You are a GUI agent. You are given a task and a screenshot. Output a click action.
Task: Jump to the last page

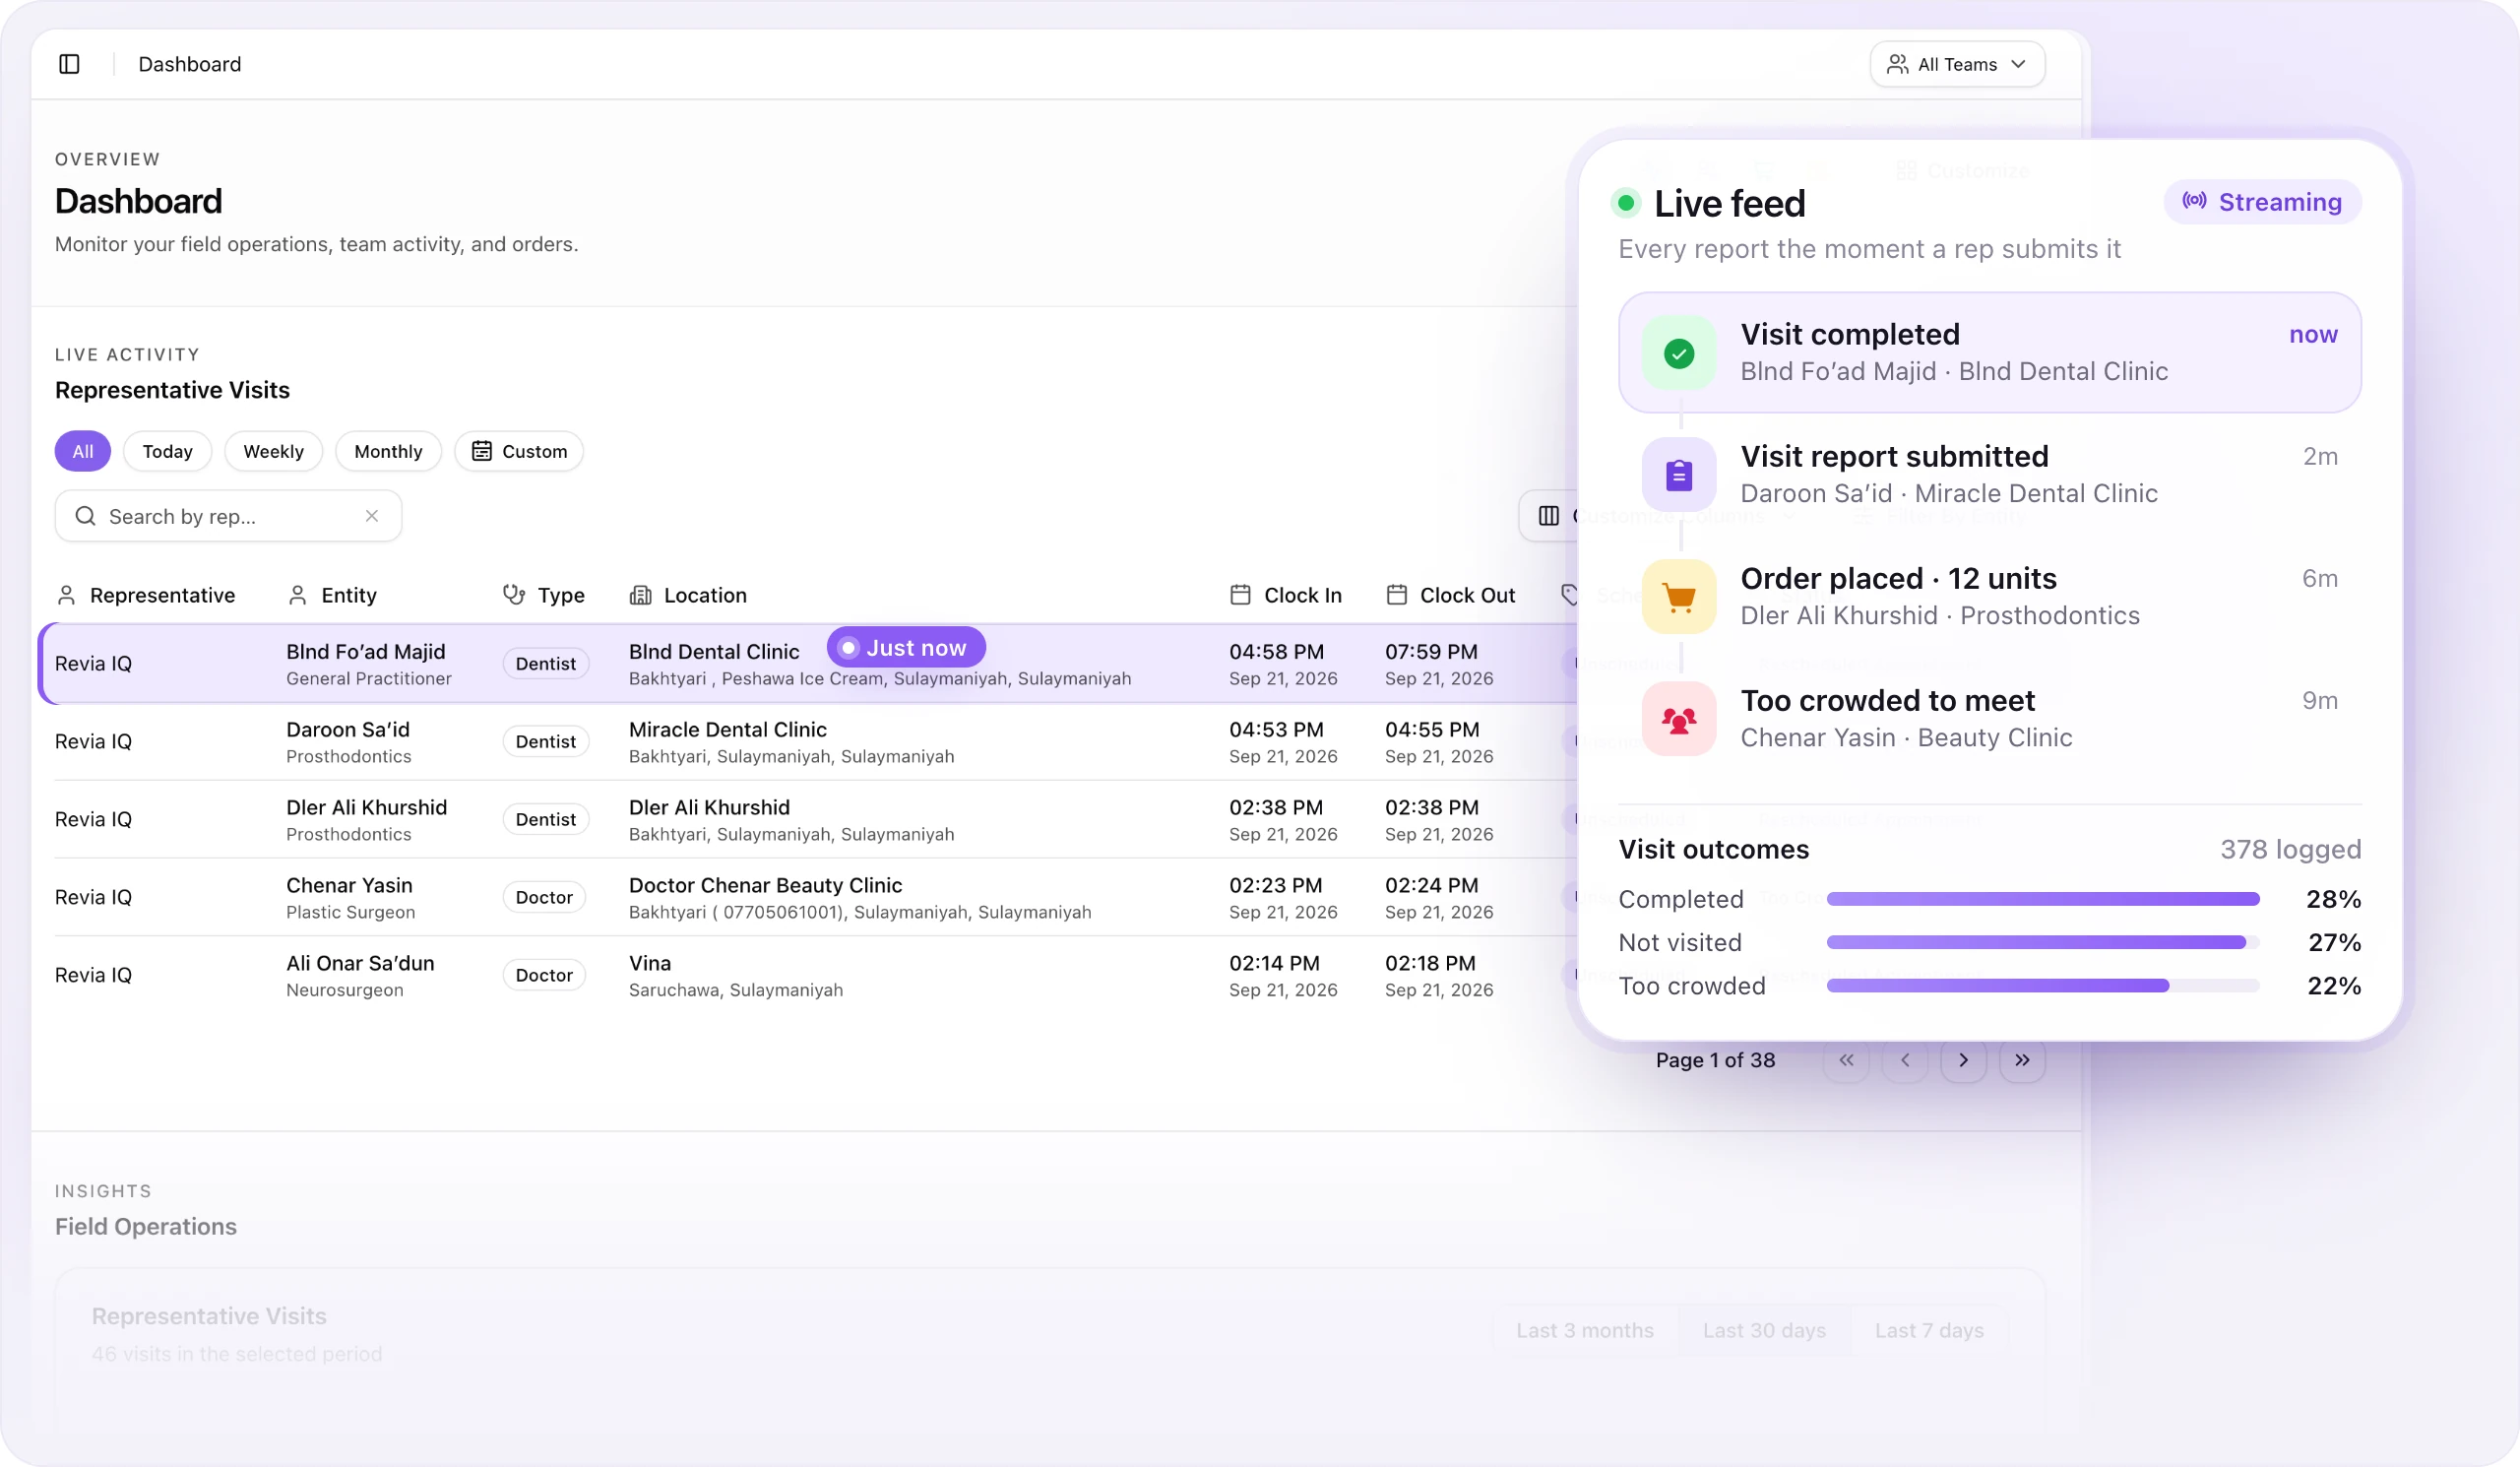2022,1060
